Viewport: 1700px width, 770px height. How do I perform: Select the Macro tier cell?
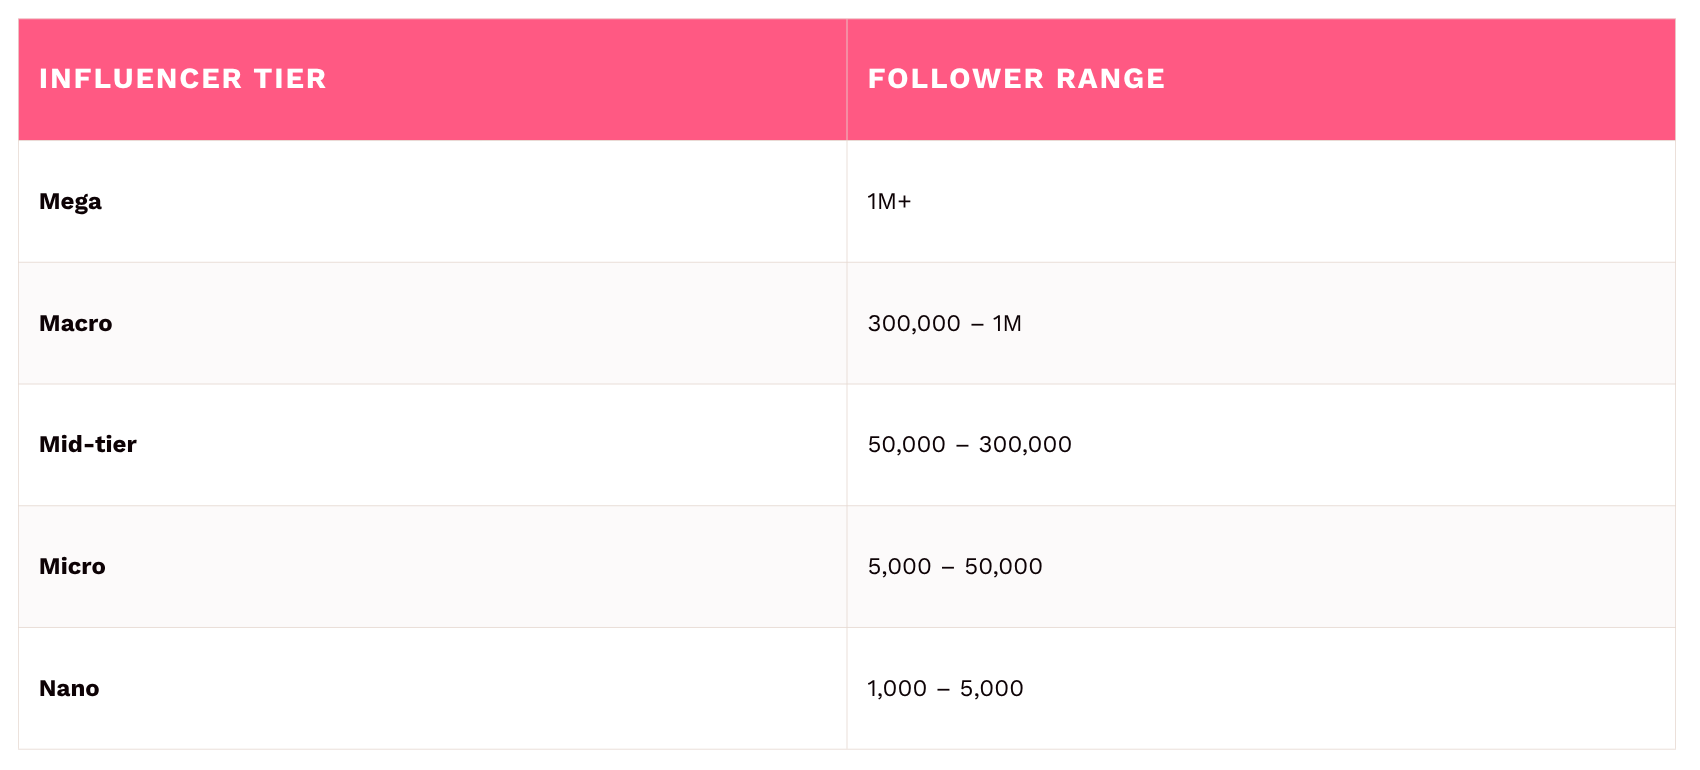[76, 323]
